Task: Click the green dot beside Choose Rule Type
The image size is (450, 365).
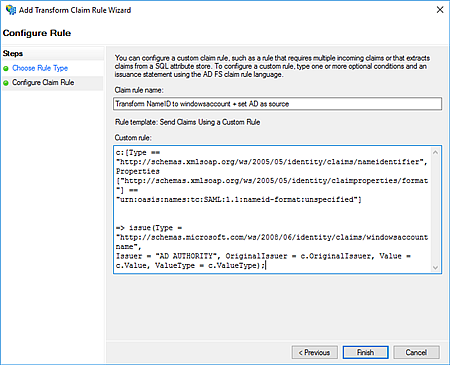Action: [x=6, y=68]
